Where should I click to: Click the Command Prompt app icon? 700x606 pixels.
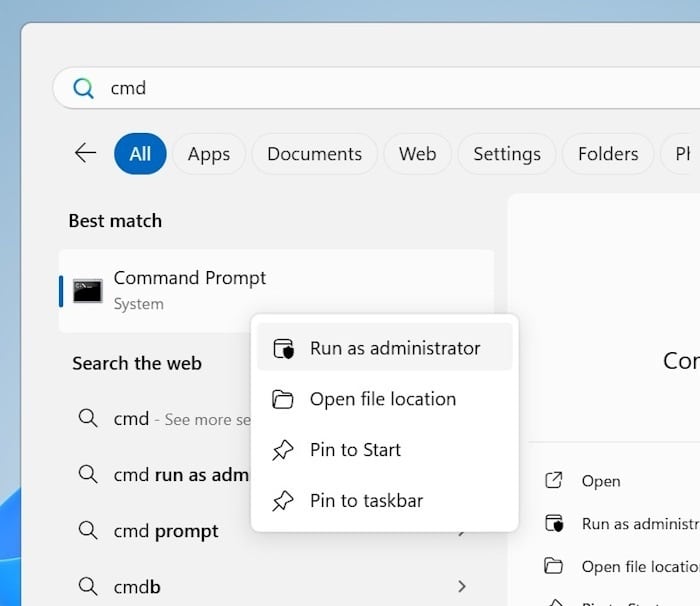pyautogui.click(x=87, y=291)
